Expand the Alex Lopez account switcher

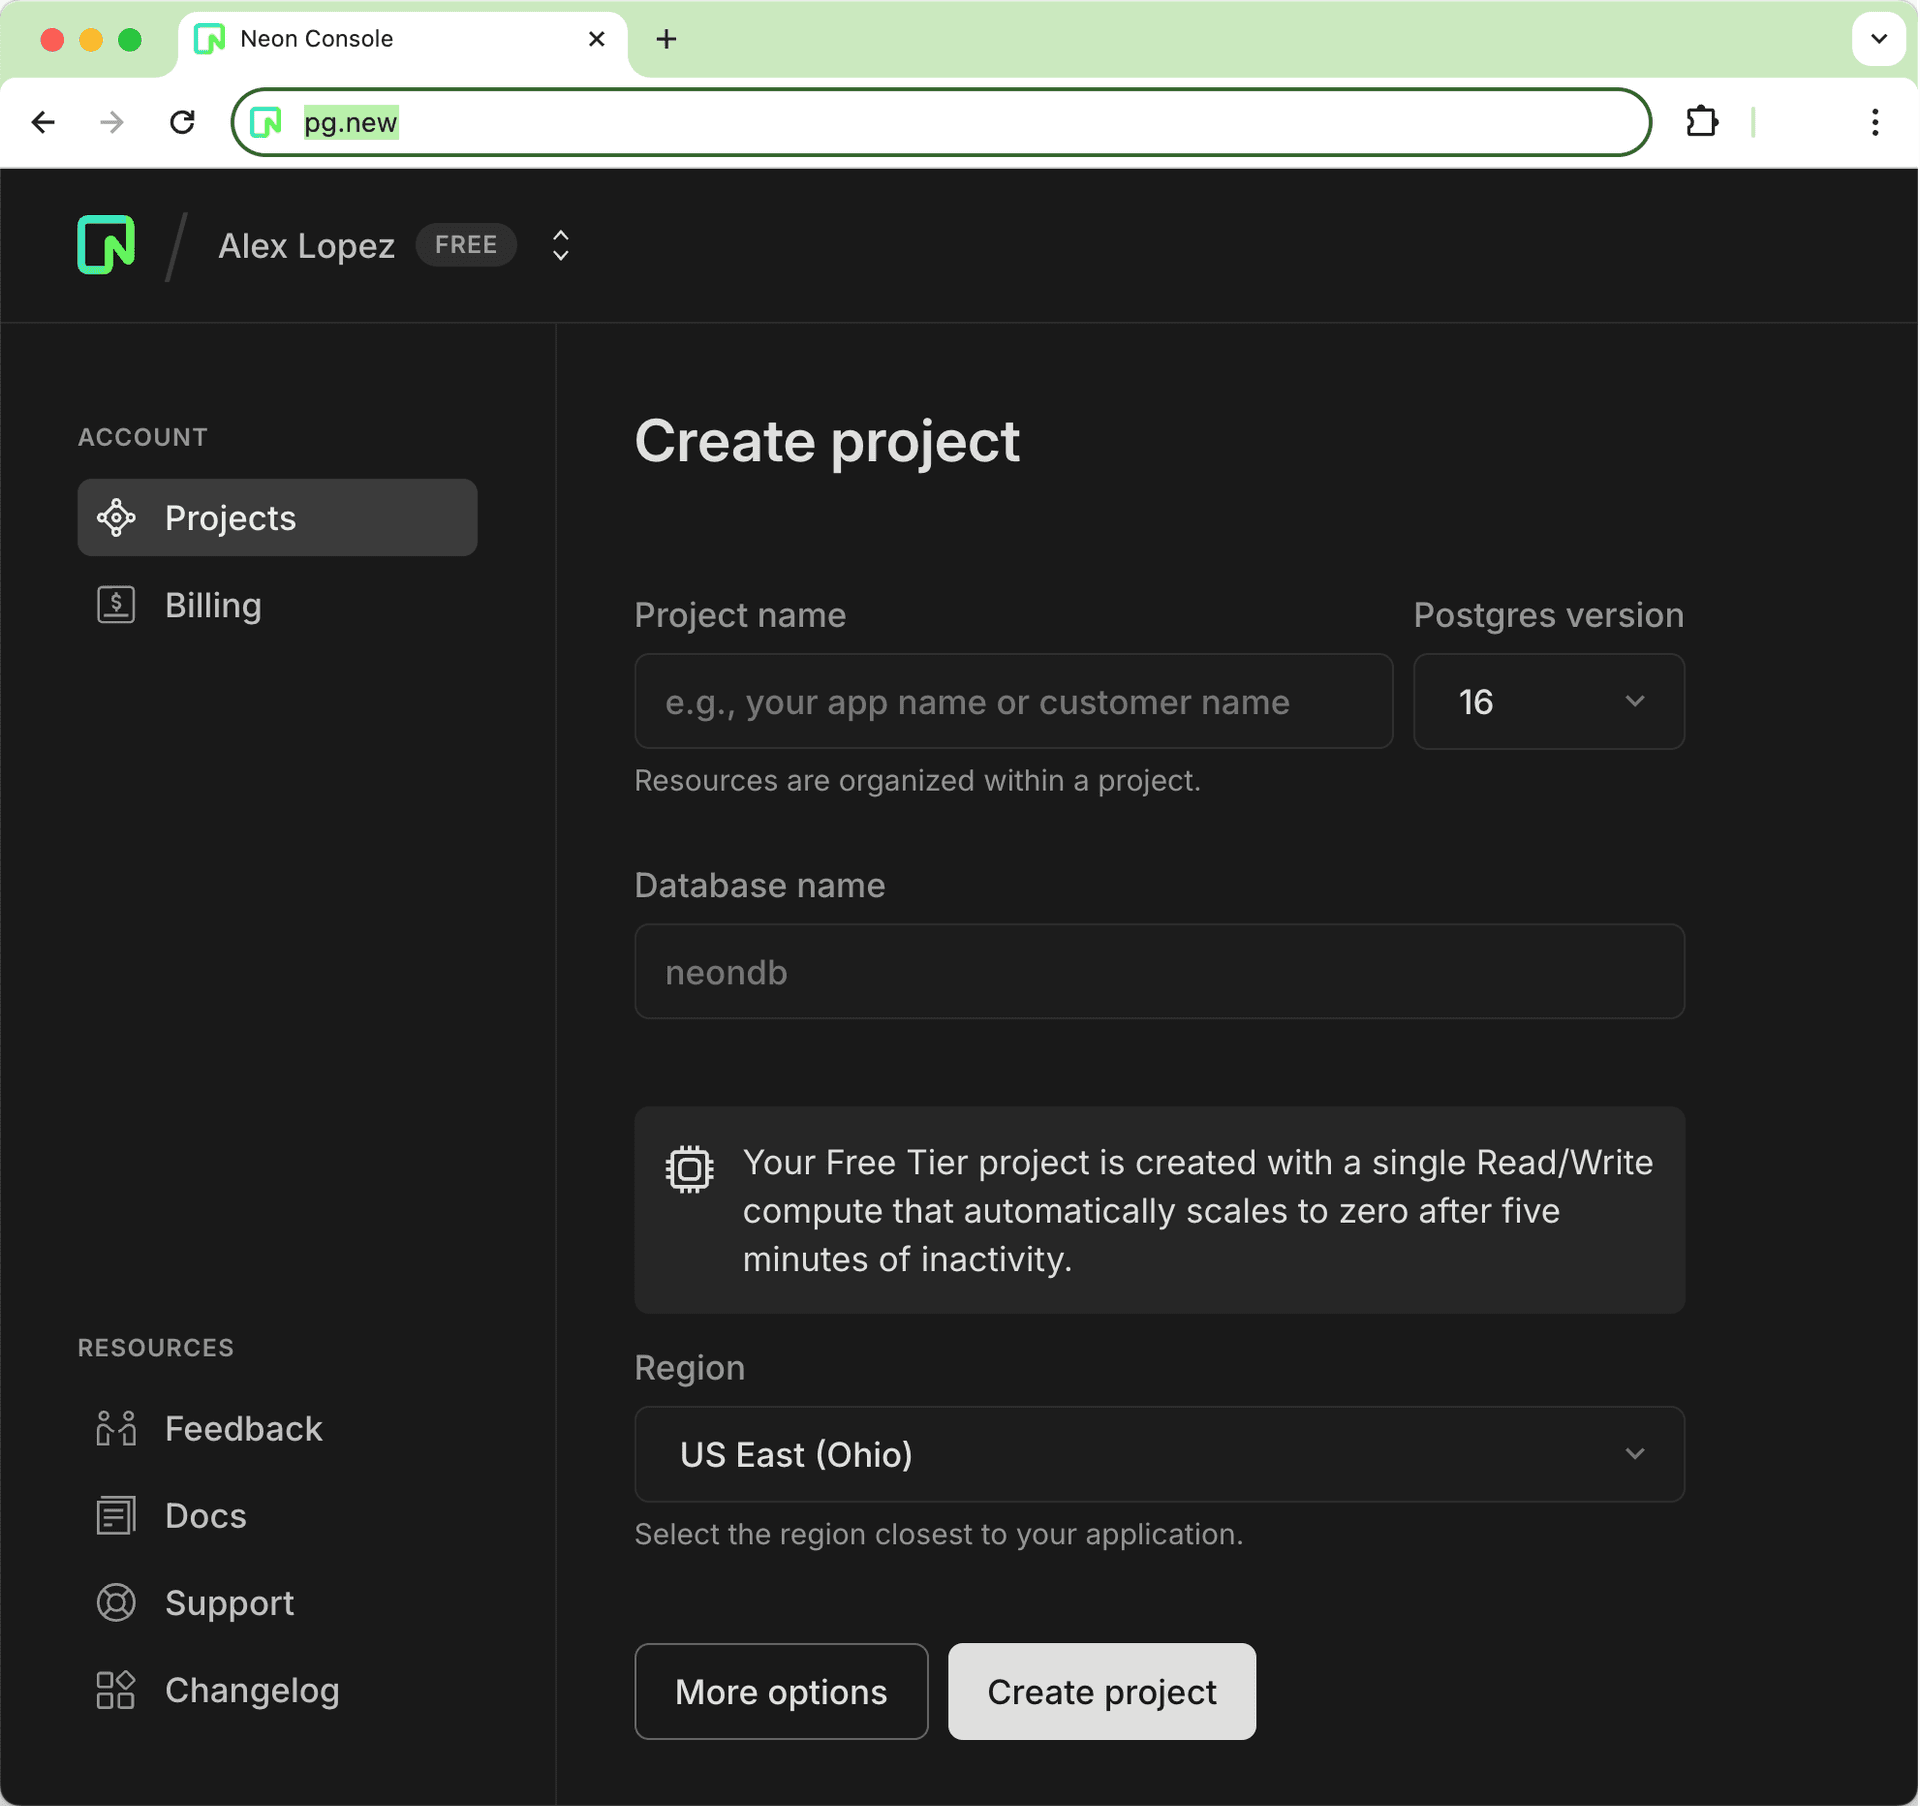point(561,245)
